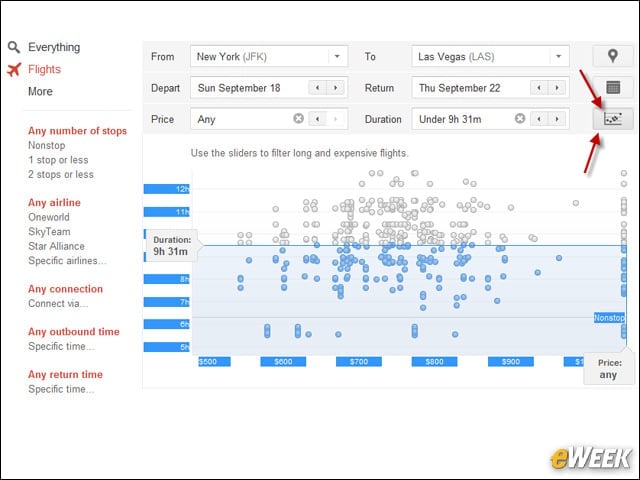Open the map pin view button
The image size is (640, 480).
pyautogui.click(x=612, y=56)
